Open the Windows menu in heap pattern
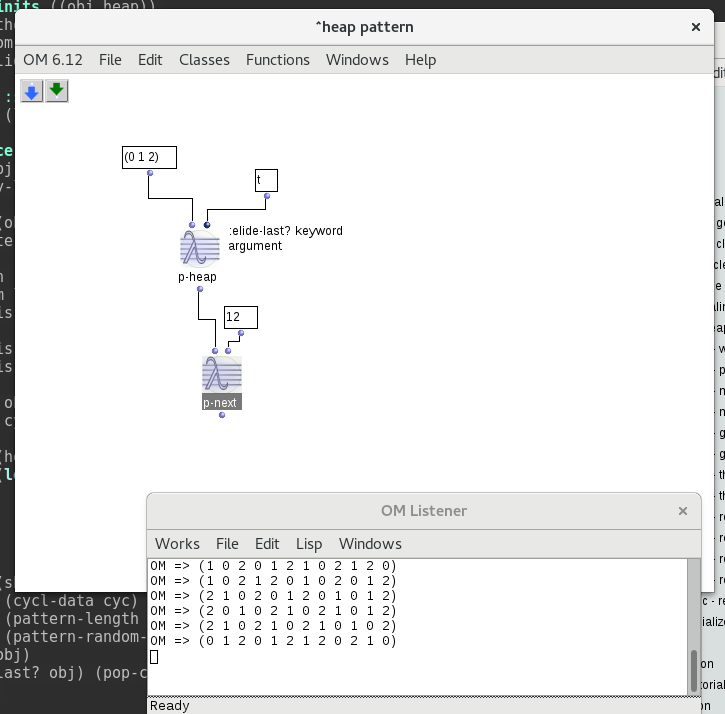Viewport: 725px width, 714px height. click(x=357, y=60)
